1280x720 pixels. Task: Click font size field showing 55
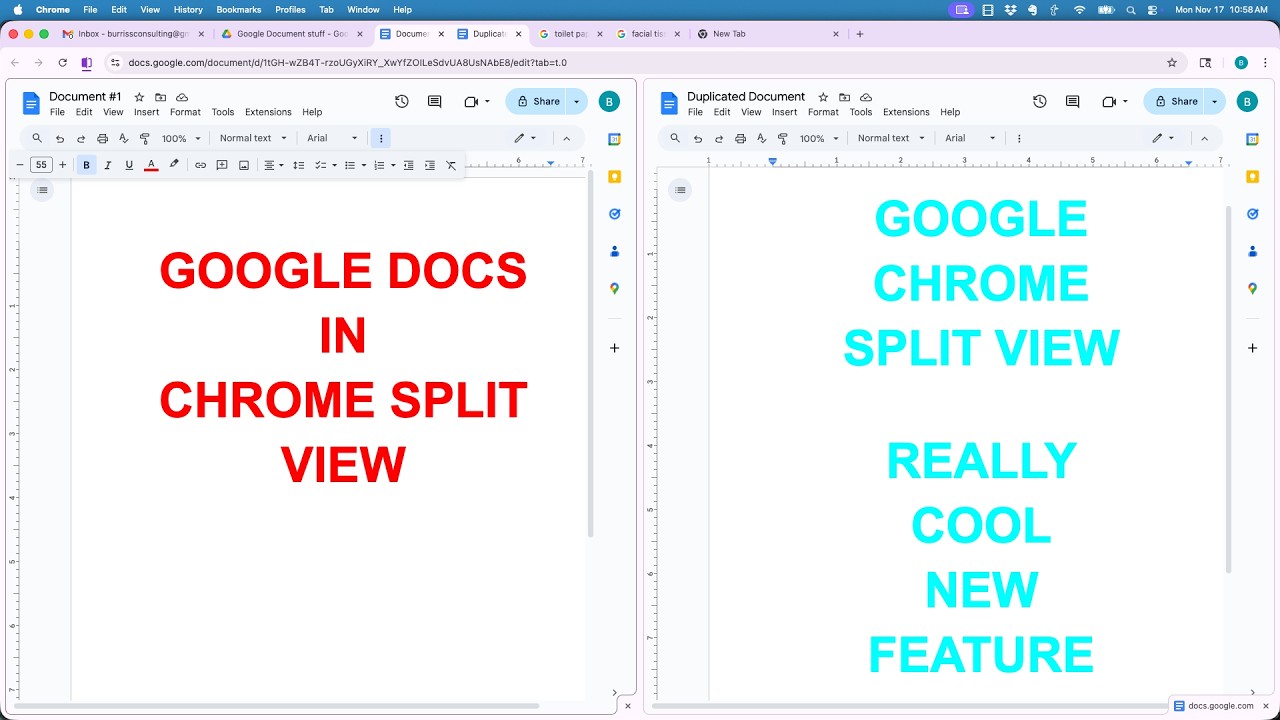coord(41,165)
